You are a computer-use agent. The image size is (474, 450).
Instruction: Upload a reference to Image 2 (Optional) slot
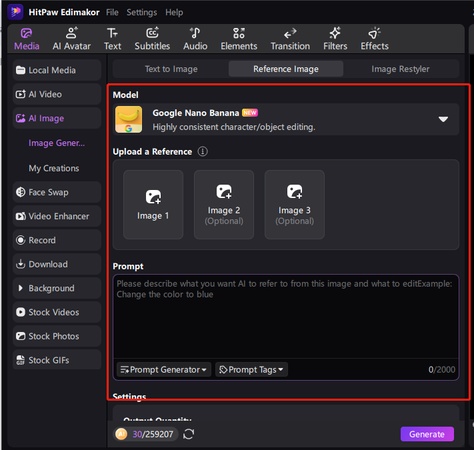(224, 205)
